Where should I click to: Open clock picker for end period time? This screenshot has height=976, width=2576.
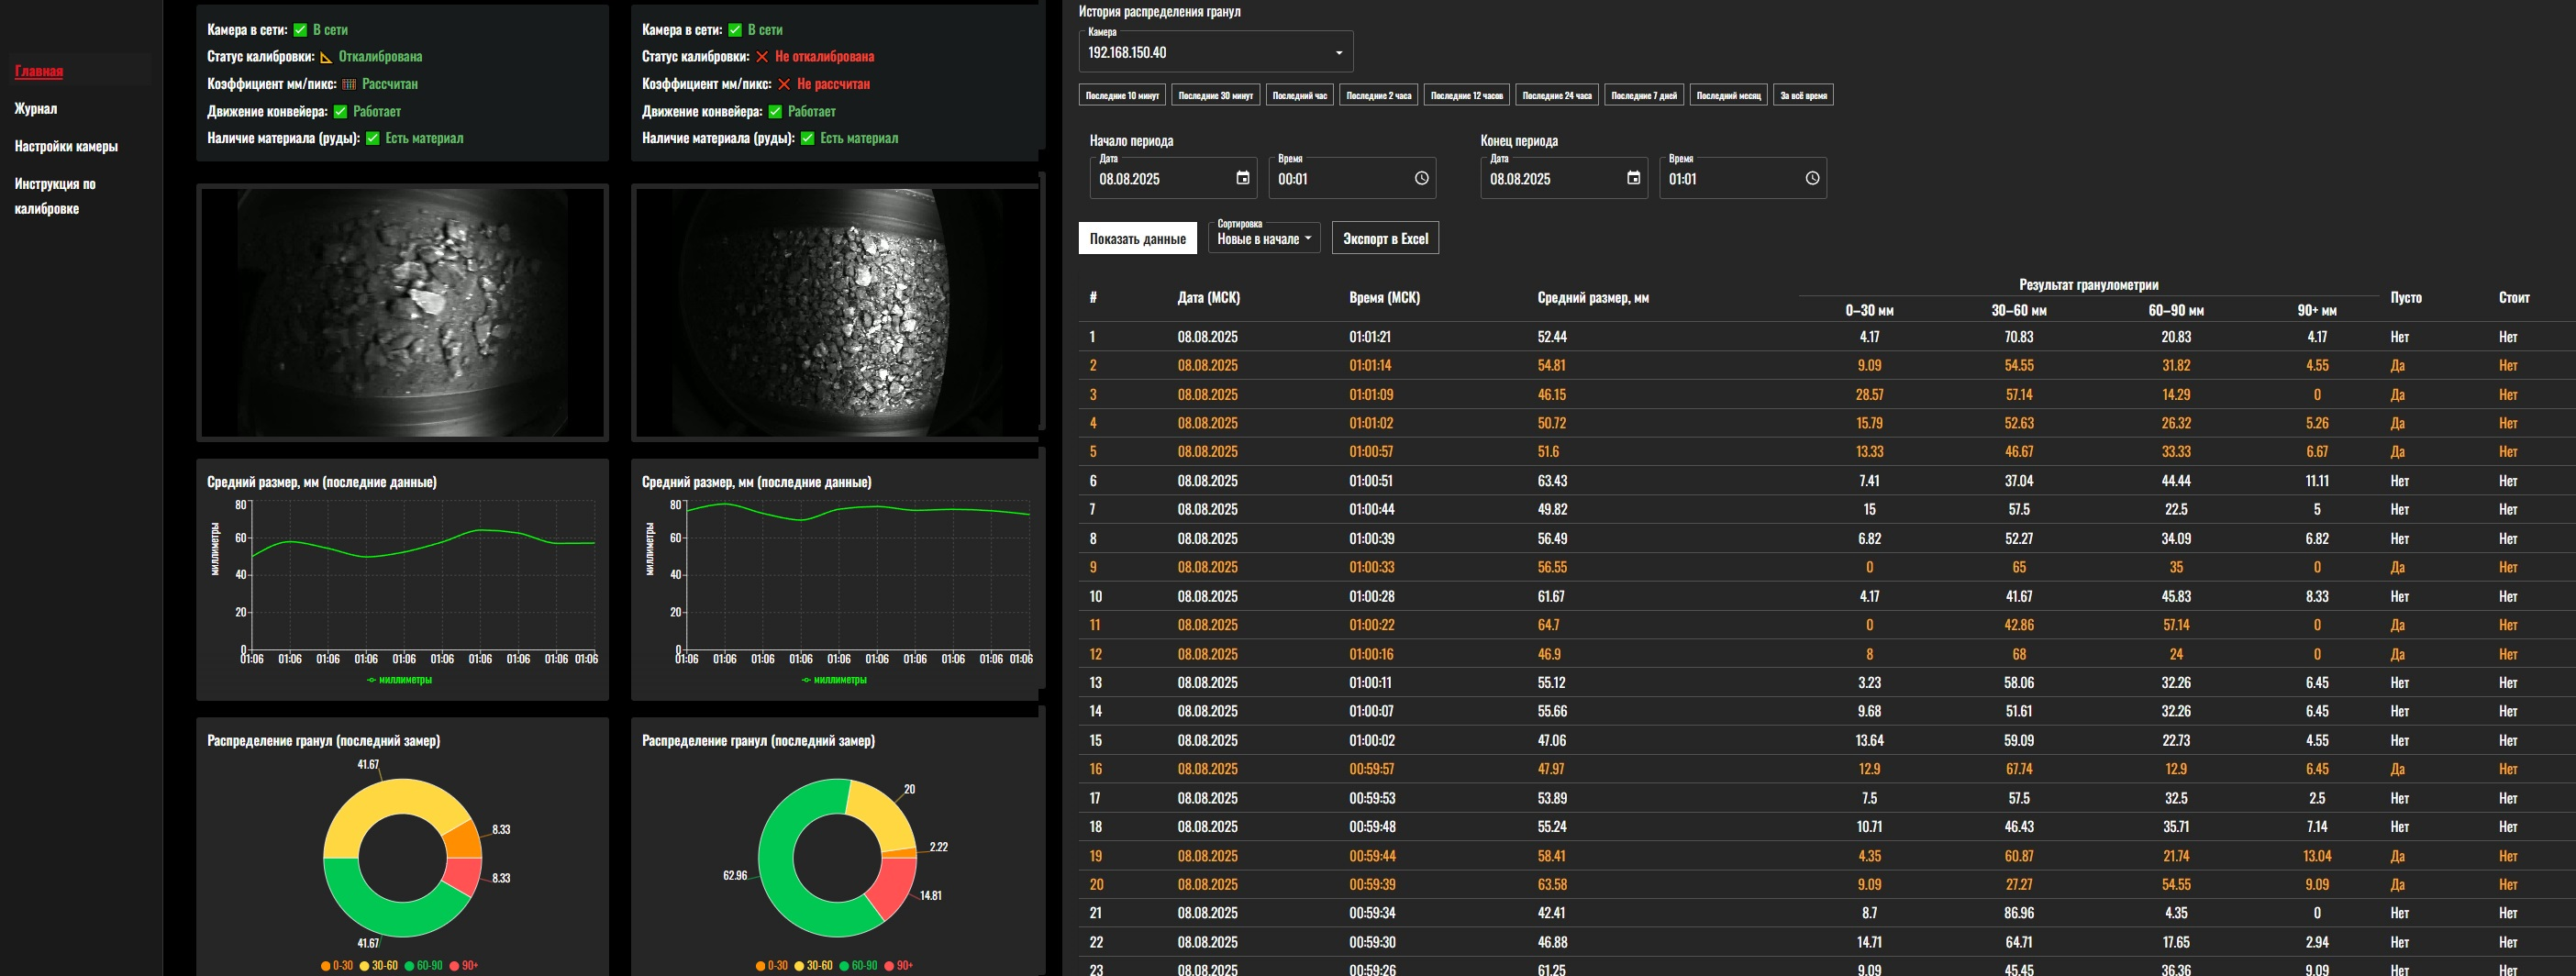(x=1812, y=178)
